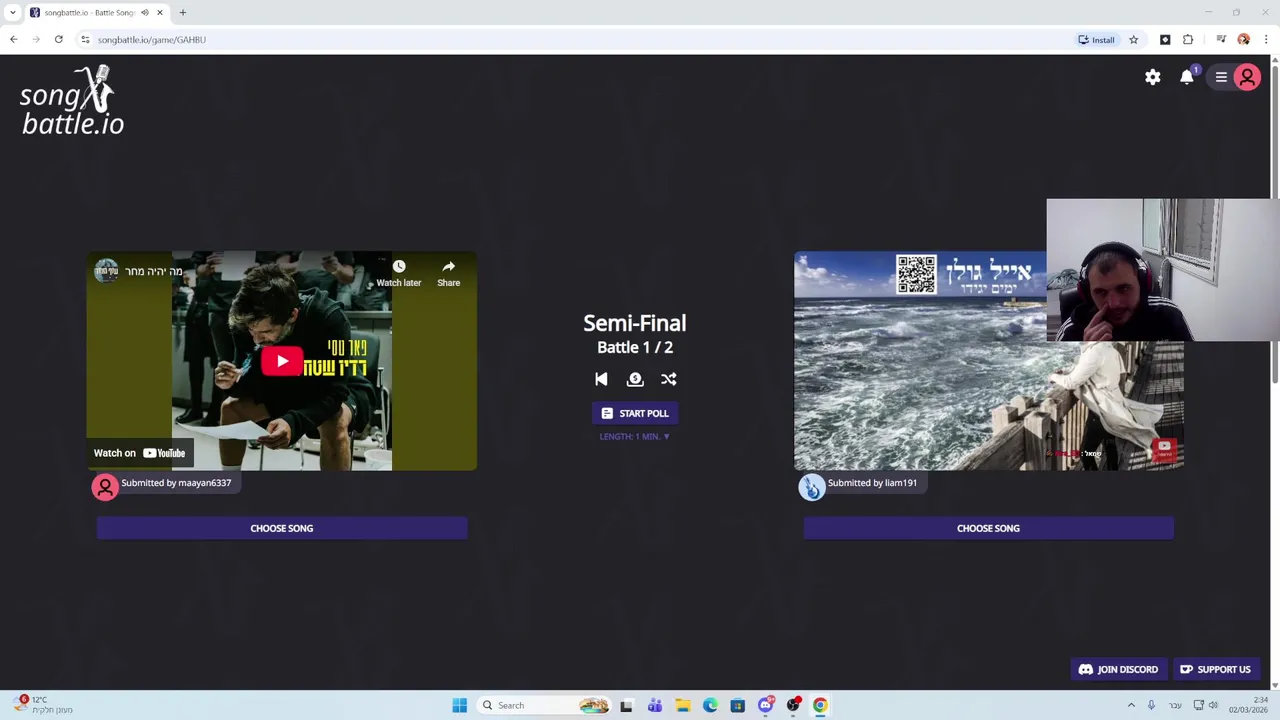Click the QR code on the right video

click(x=916, y=274)
